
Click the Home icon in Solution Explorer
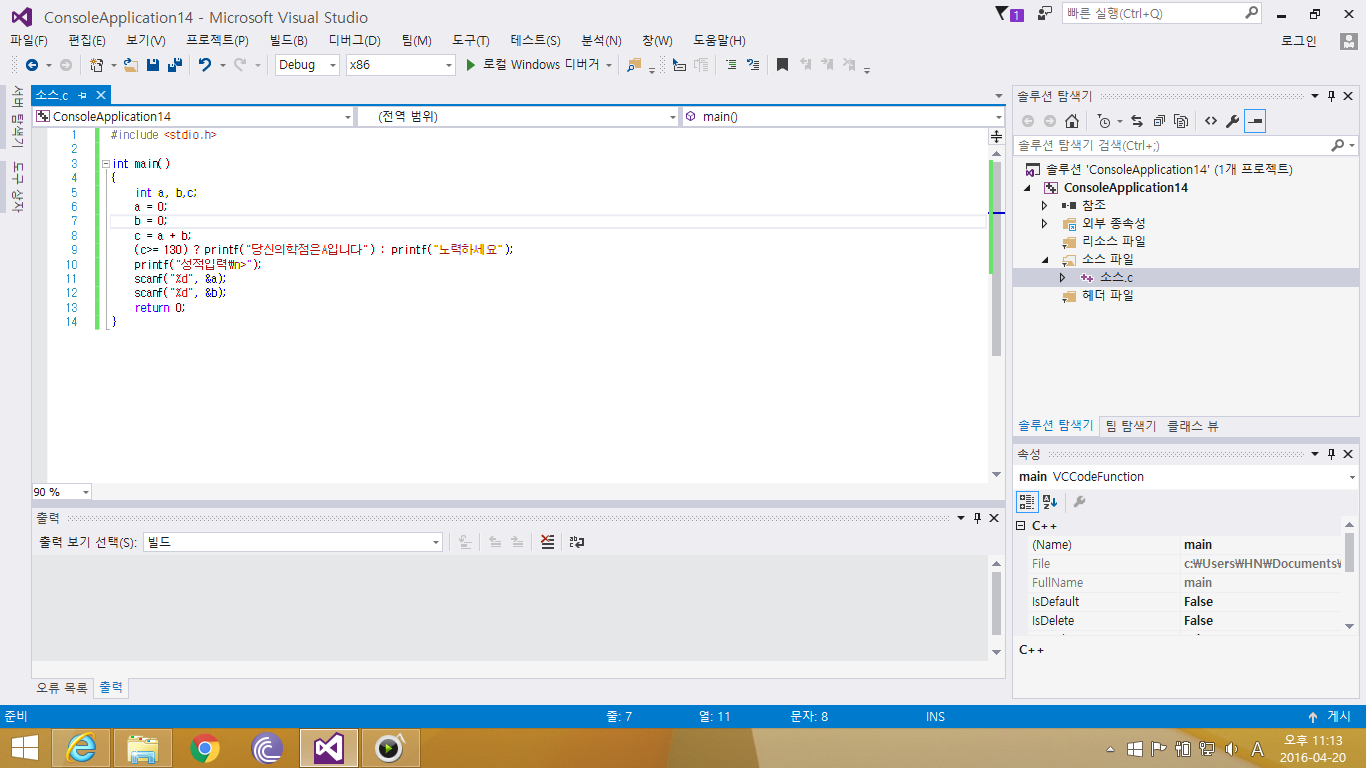tap(1072, 121)
